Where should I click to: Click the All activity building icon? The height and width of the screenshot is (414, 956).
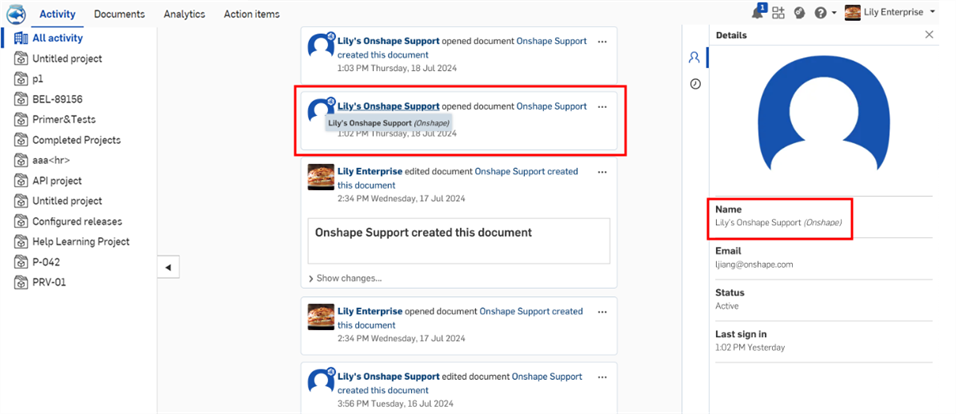[21, 38]
